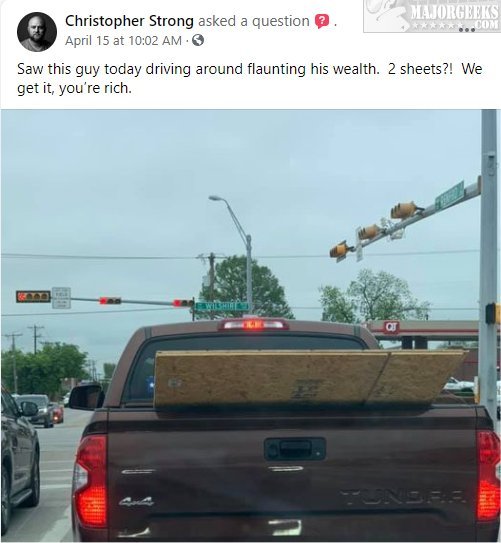
Task: Click the 4x4 badge on the tailgate
Action: click(x=136, y=501)
